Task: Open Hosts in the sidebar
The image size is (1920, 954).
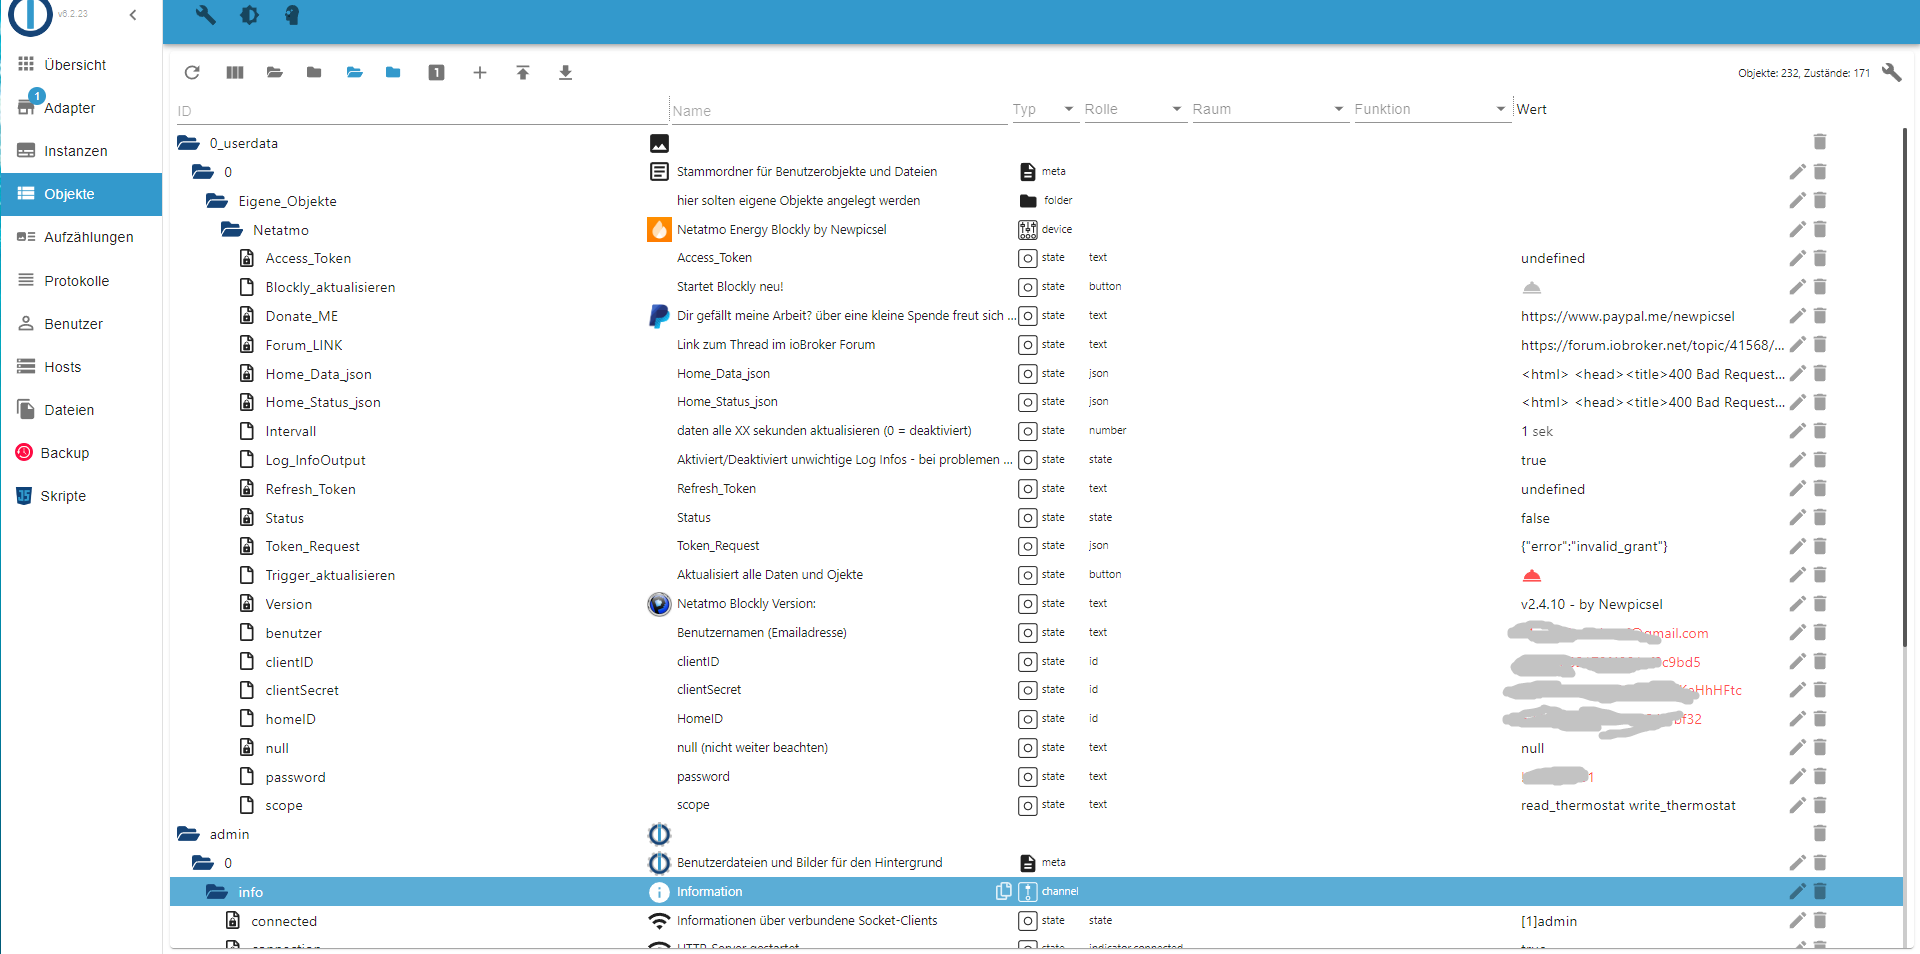Action: (82, 367)
